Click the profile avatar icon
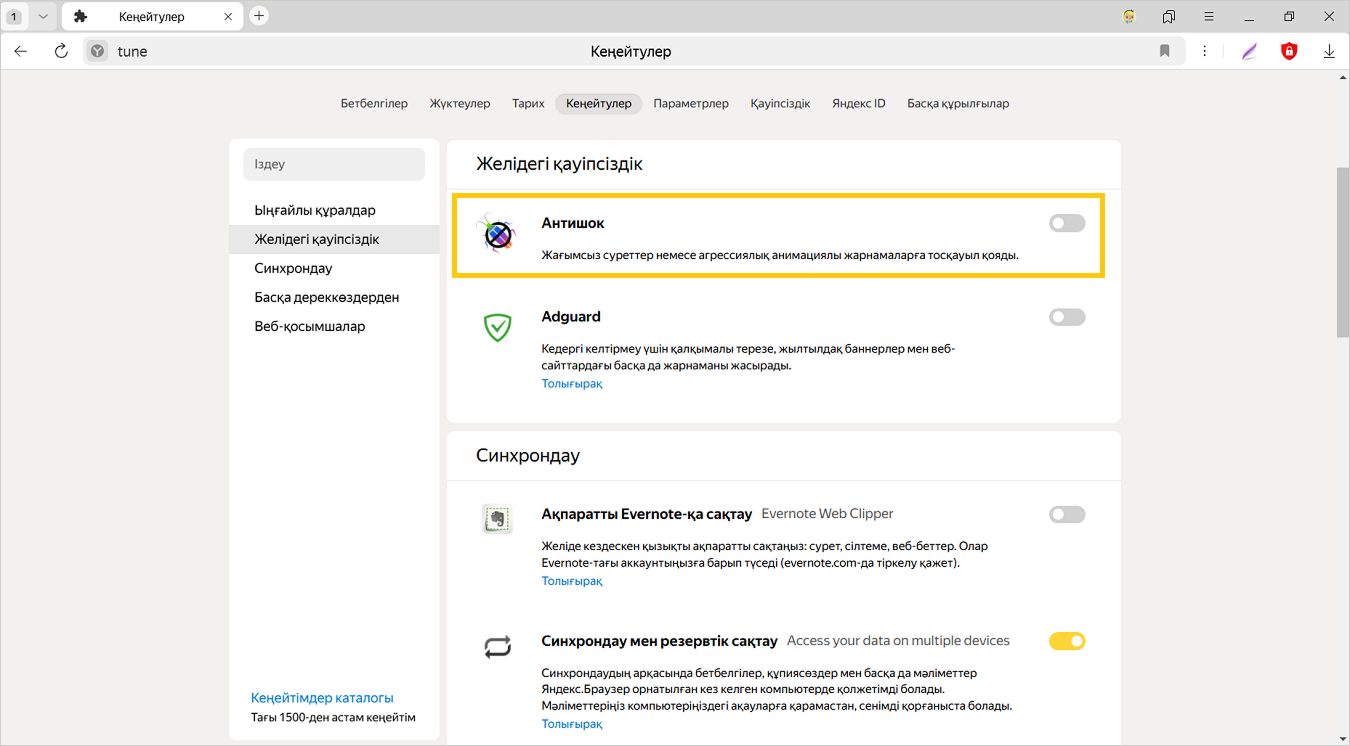 click(x=1129, y=17)
